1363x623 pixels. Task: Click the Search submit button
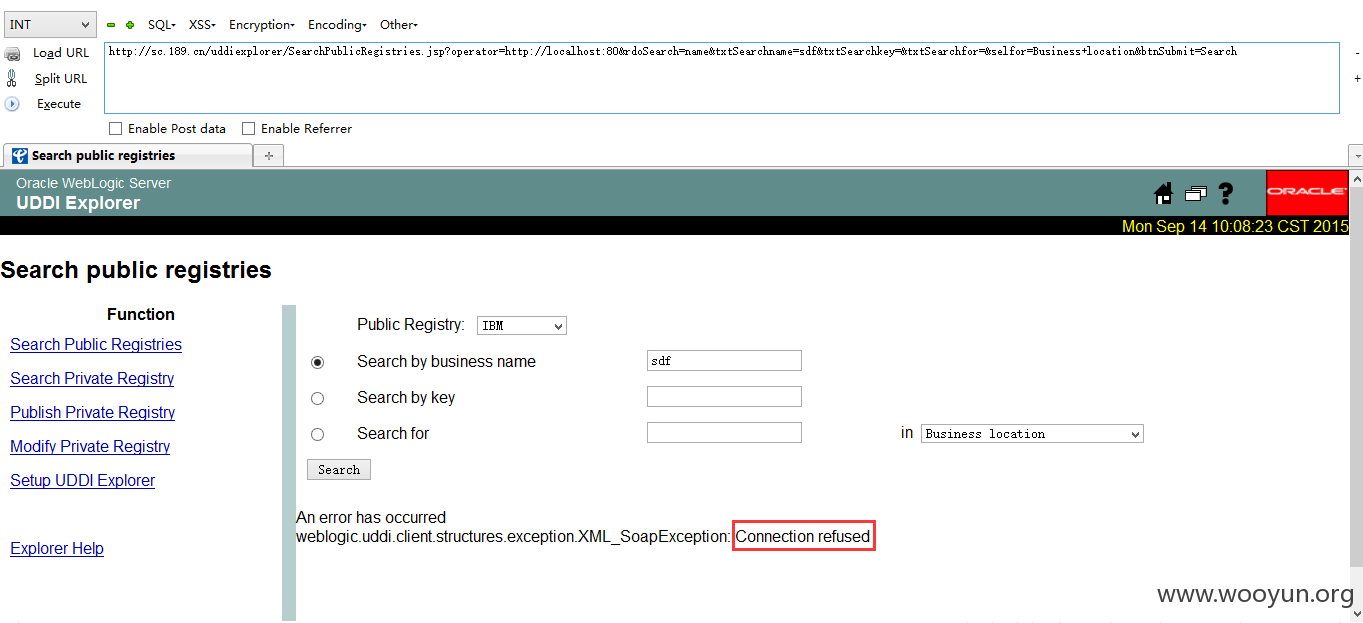pyautogui.click(x=339, y=470)
